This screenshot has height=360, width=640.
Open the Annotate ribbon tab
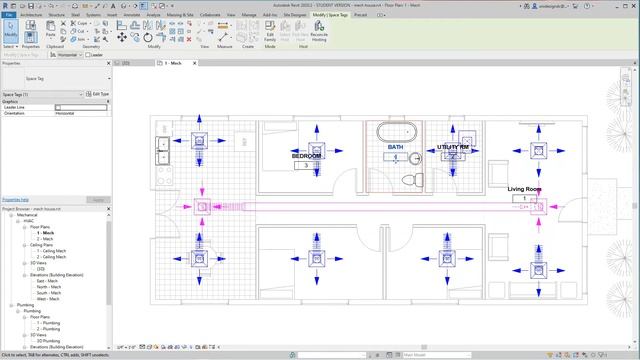pyautogui.click(x=132, y=15)
